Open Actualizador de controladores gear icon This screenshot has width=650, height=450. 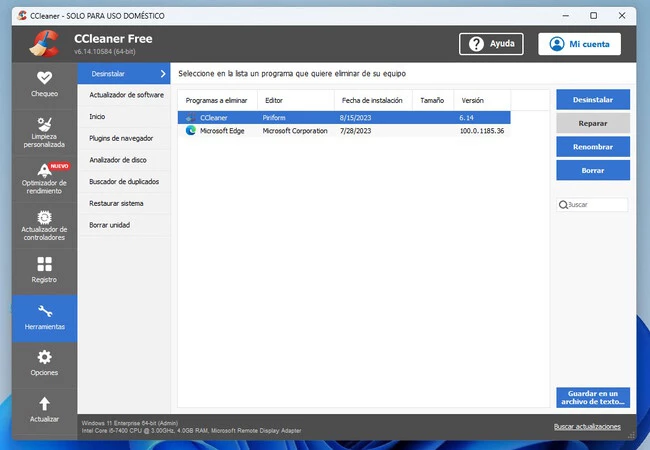[44, 218]
